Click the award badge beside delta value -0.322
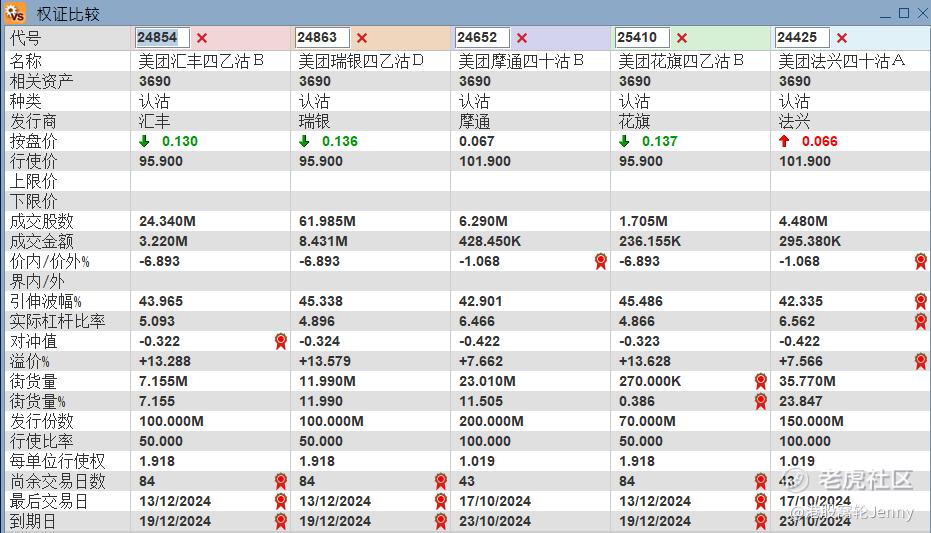931x533 pixels. (281, 341)
